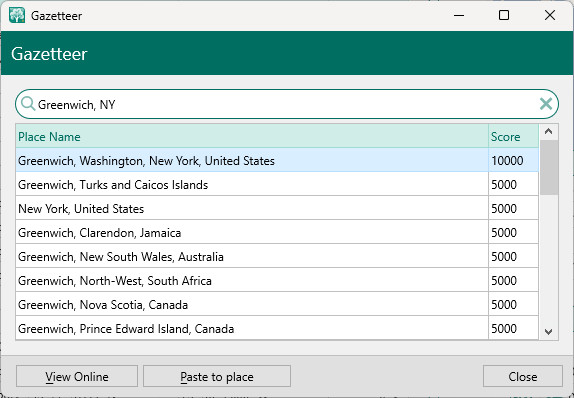Click score 5000 of Turks and Caicos row

tap(513, 184)
